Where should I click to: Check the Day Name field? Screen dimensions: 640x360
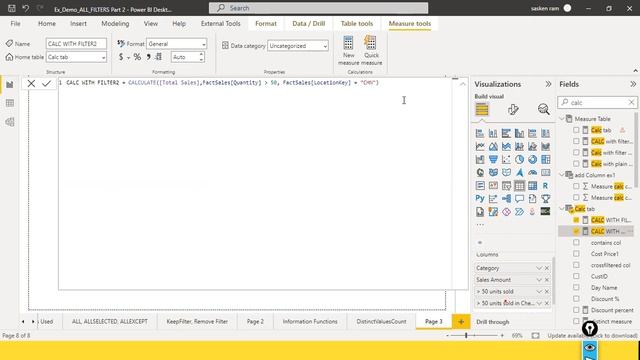coord(576,287)
